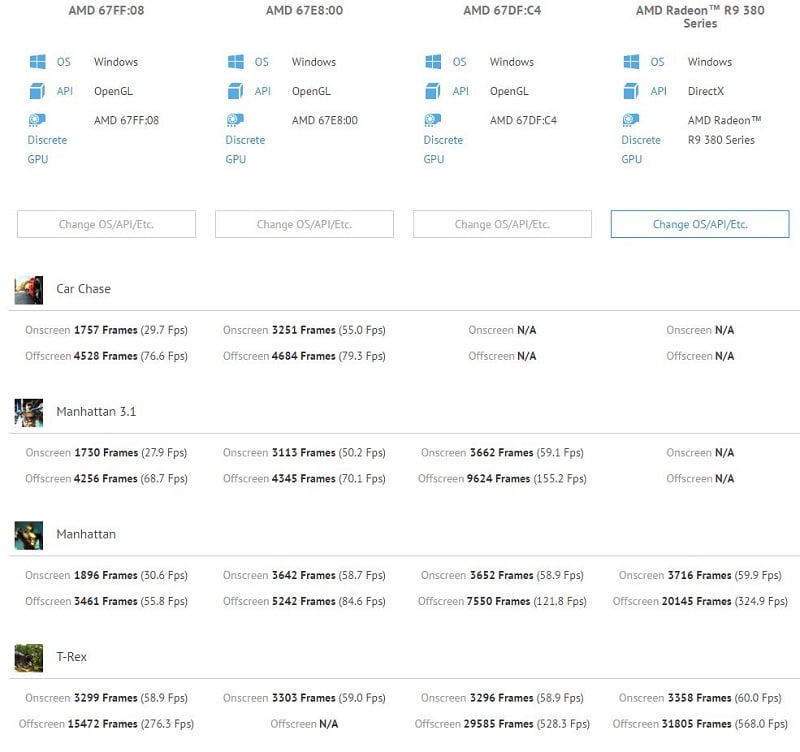Screen dimensions: 800x752
Task: Click the Discrete GPU icon under AMD 67E8:00
Action: tap(235, 120)
